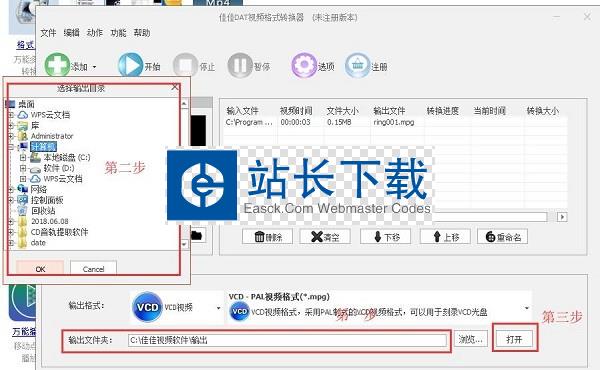
Task: Click the green Add (添加) icon
Action: 57,64
